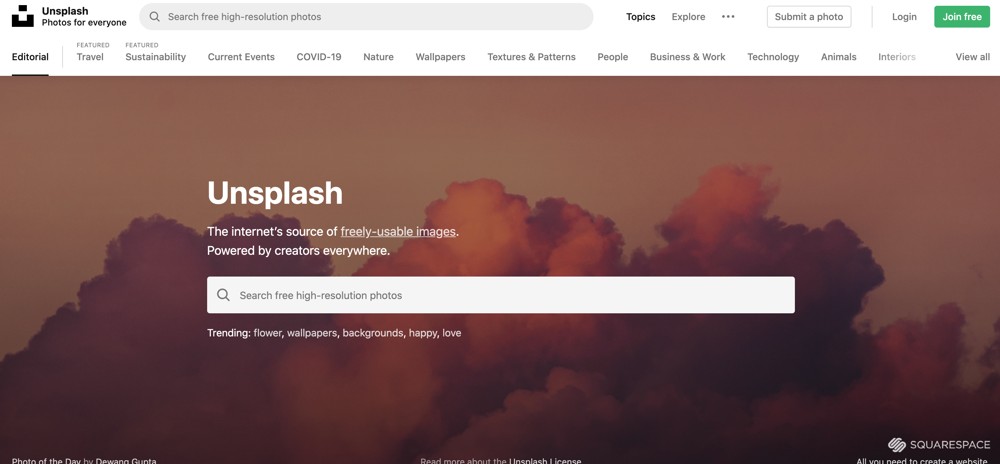Select the Editorial tab
The height and width of the screenshot is (464, 1000).
[x=30, y=57]
